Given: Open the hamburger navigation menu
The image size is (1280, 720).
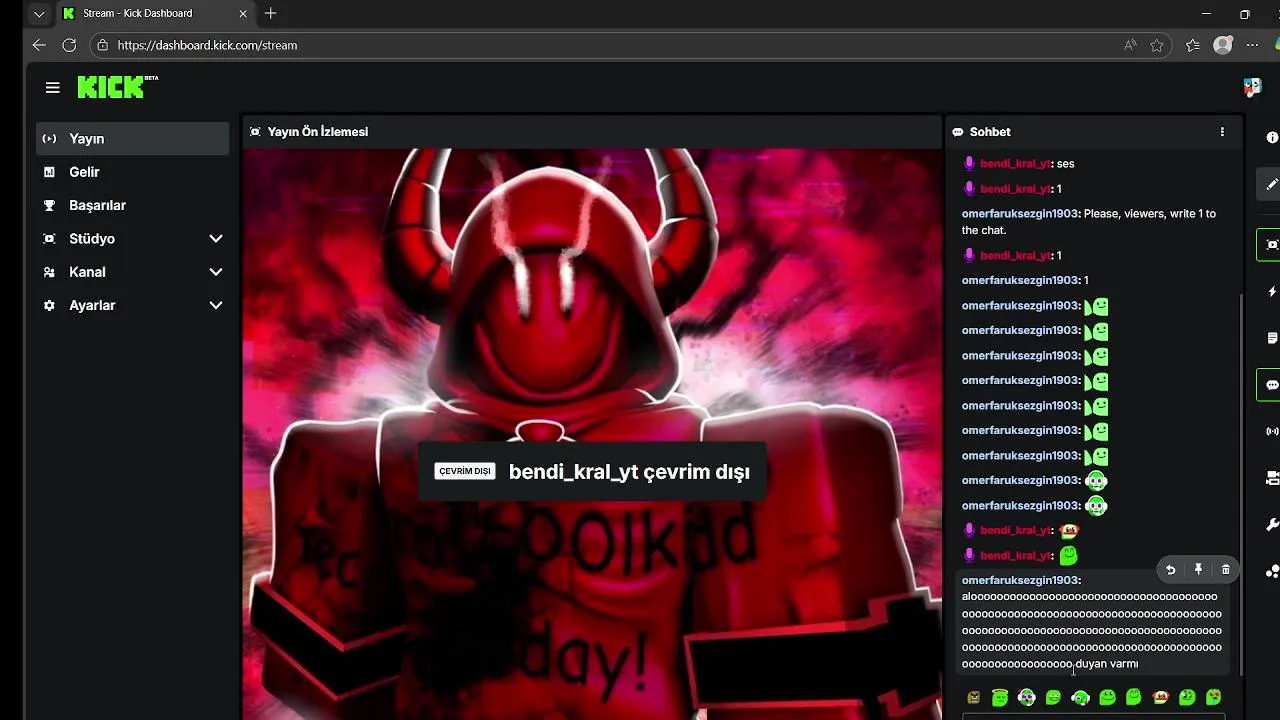Looking at the screenshot, I should point(52,88).
